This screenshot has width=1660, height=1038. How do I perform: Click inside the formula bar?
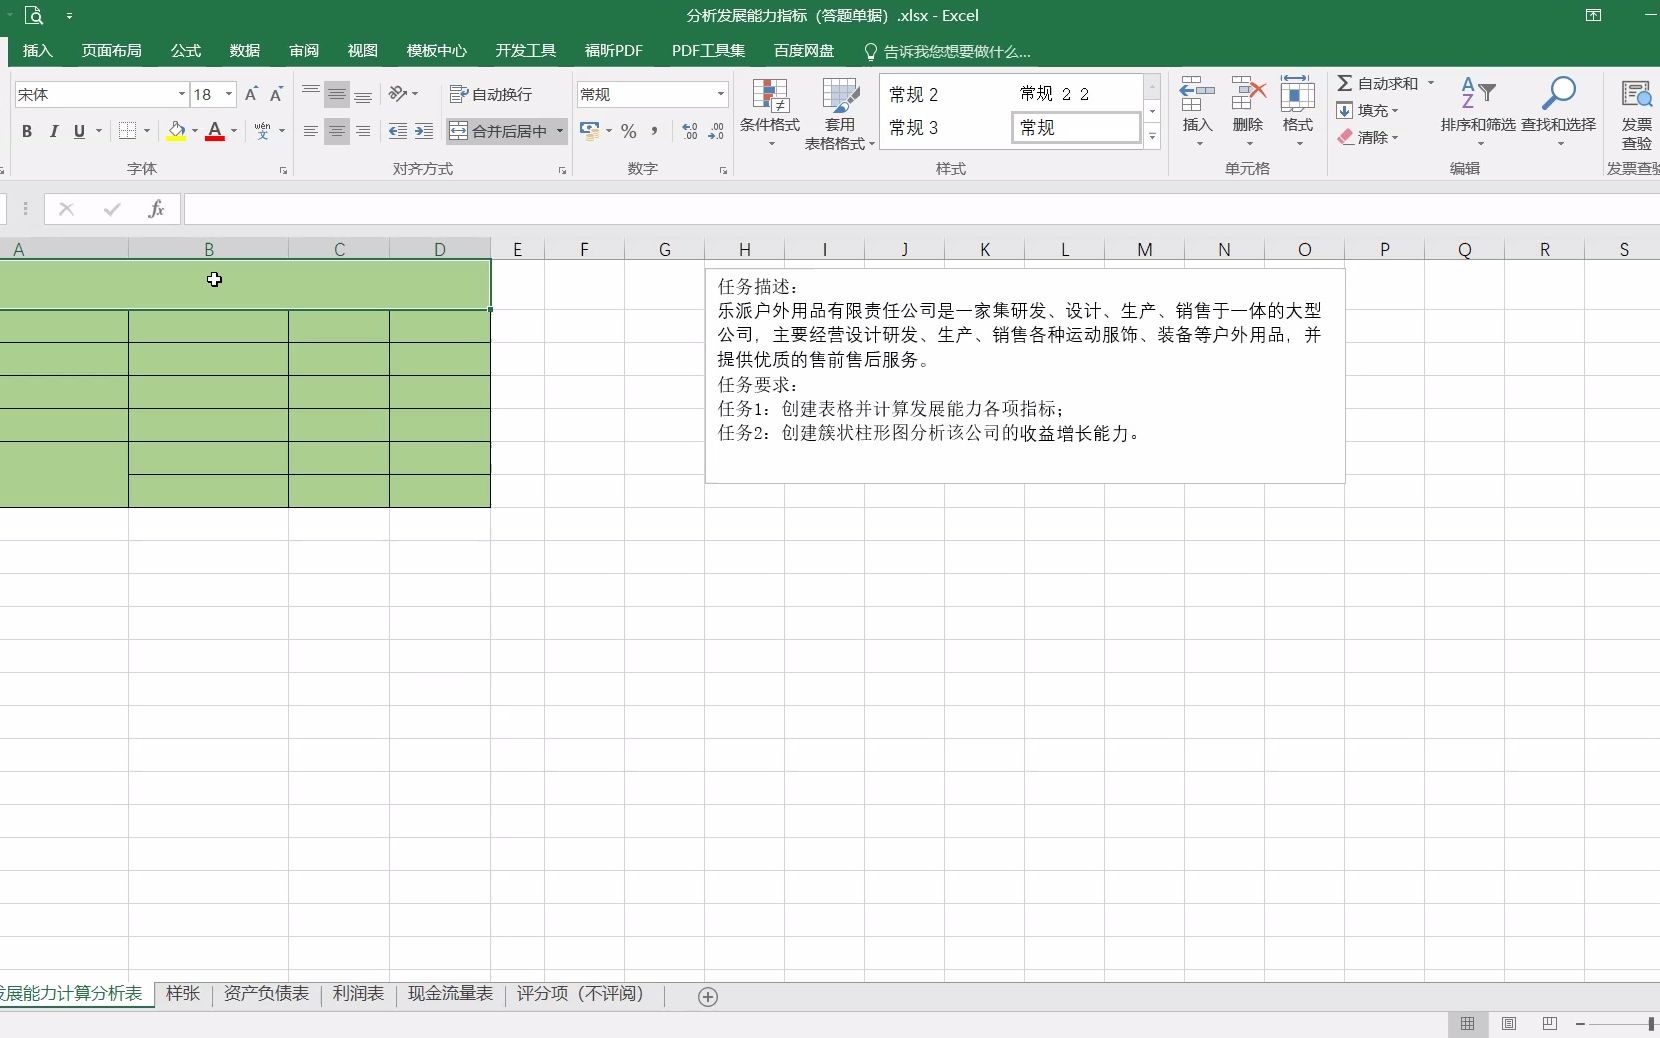(x=920, y=209)
